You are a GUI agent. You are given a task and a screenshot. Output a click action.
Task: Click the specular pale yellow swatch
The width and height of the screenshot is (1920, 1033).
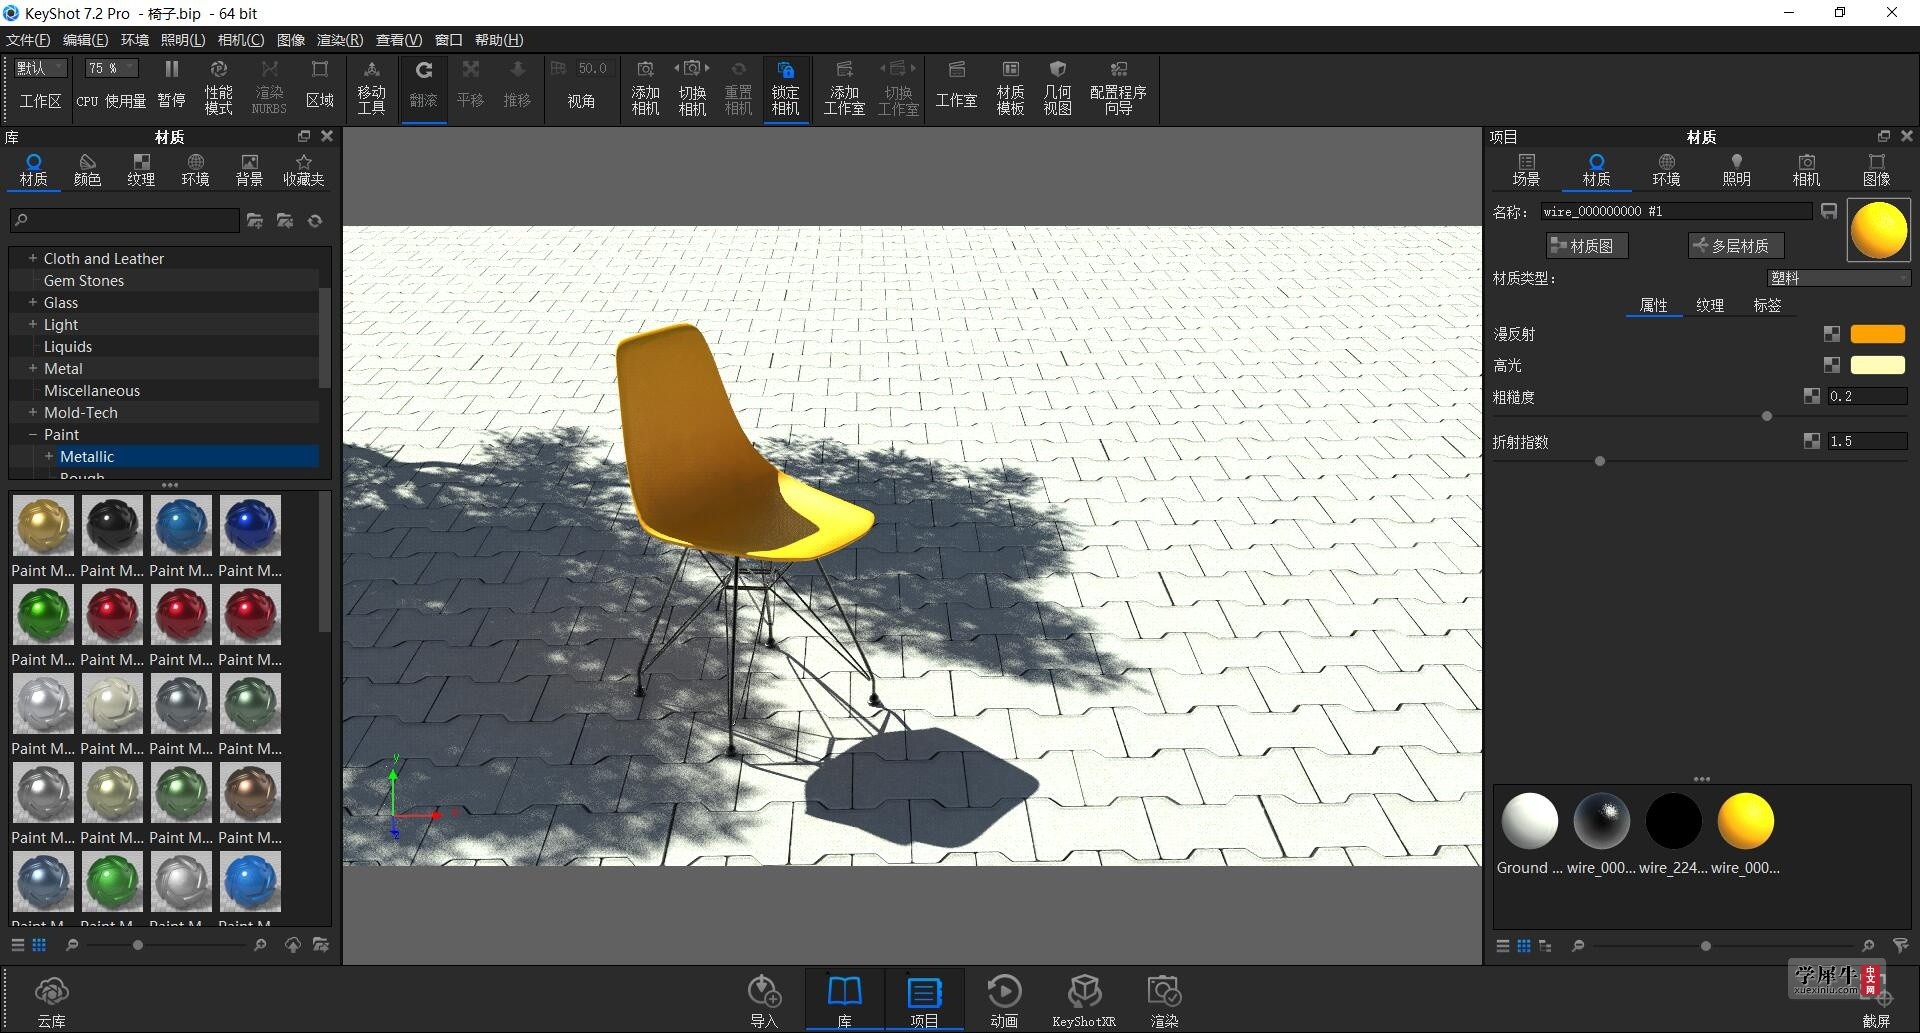click(x=1877, y=365)
